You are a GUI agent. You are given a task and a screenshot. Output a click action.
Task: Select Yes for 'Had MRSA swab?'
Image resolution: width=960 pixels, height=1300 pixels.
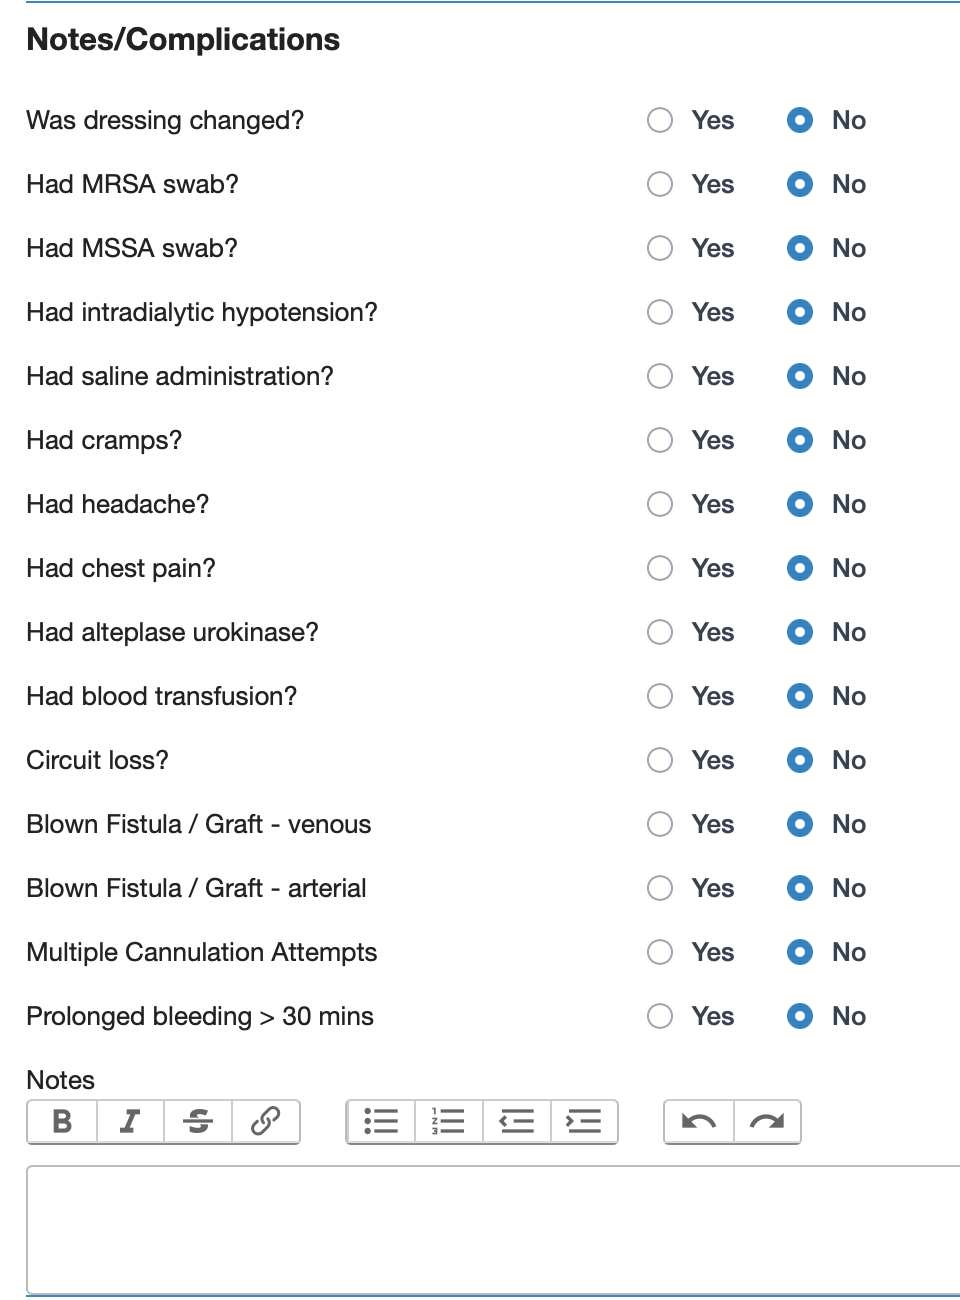[660, 184]
